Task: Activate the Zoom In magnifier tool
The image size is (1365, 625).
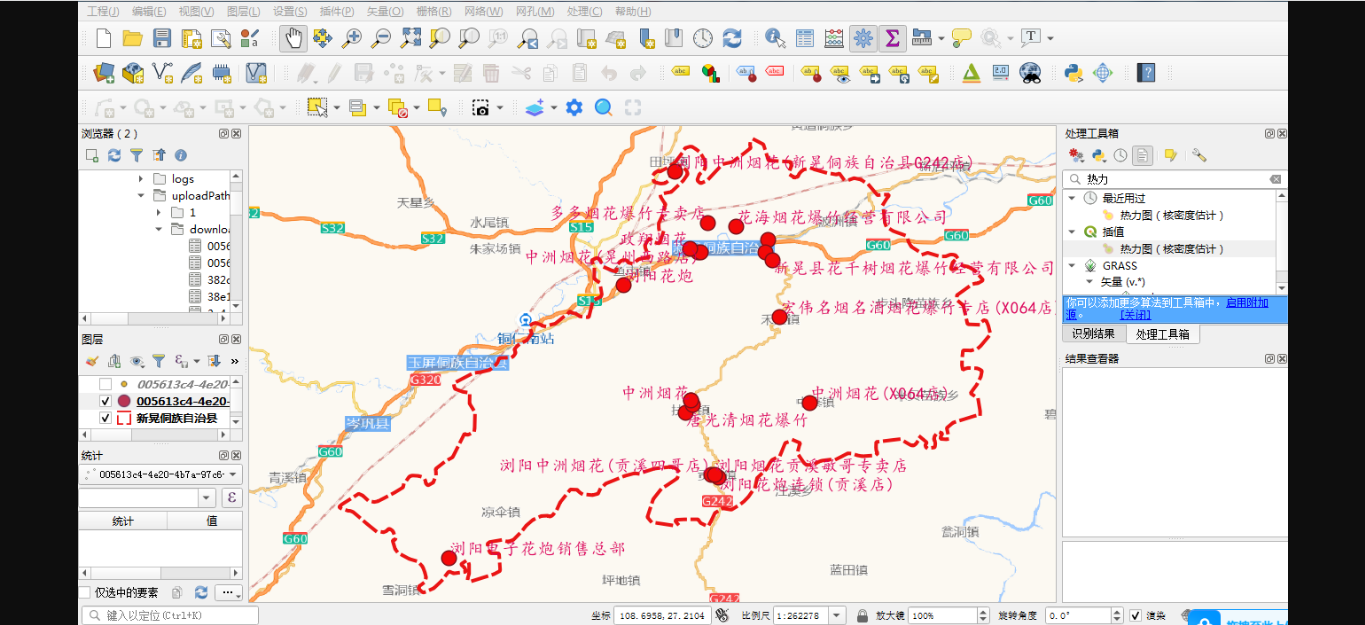Action: [x=352, y=39]
